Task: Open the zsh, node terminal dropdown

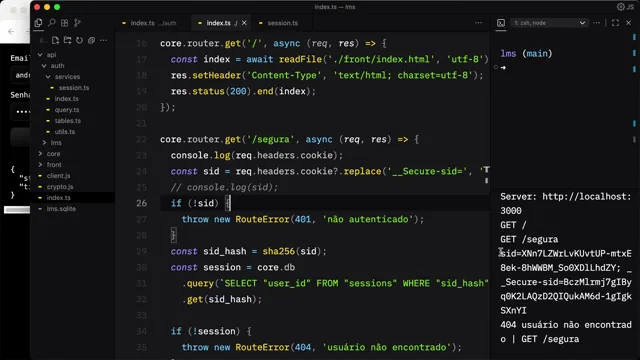Action: point(549,23)
